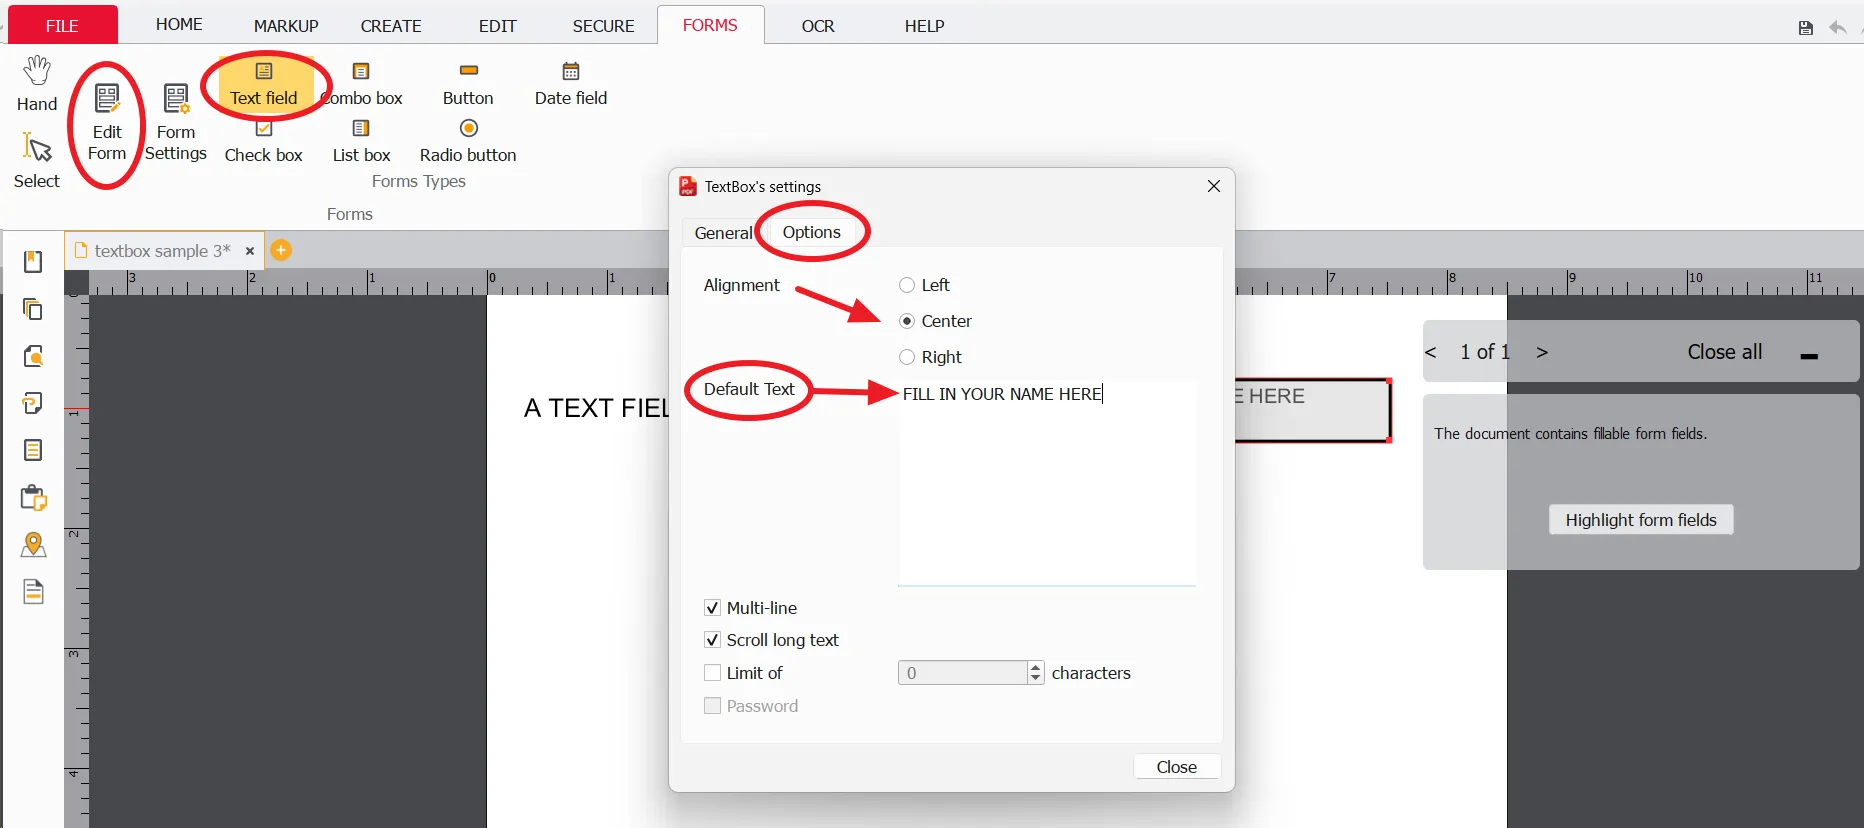Close the textbox sample 3 tab
Viewport: 1864px width, 828px height.
[250, 251]
